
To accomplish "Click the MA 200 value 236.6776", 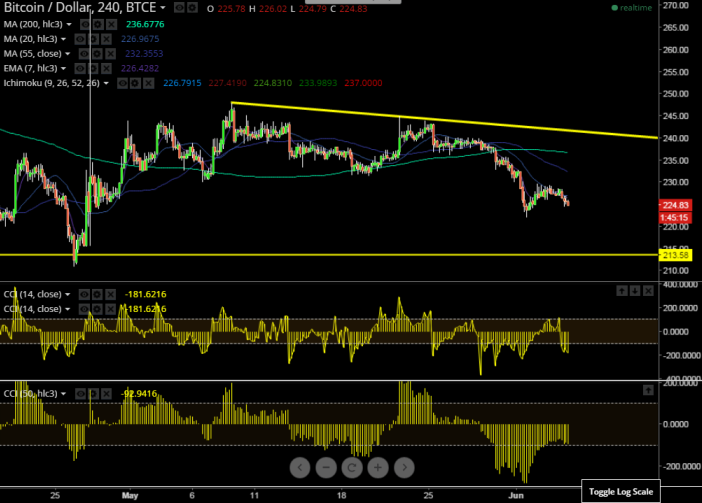I will pyautogui.click(x=145, y=24).
